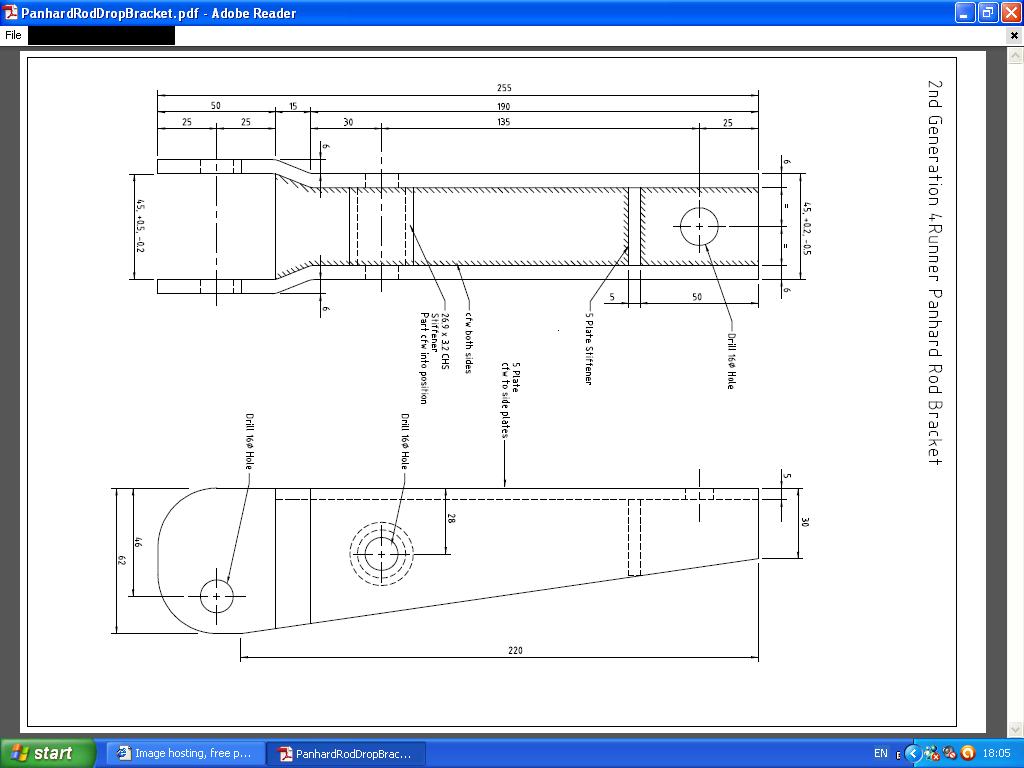This screenshot has width=1024, height=768.
Task: Switch to the Image hosting taskbar window
Action: [185, 753]
